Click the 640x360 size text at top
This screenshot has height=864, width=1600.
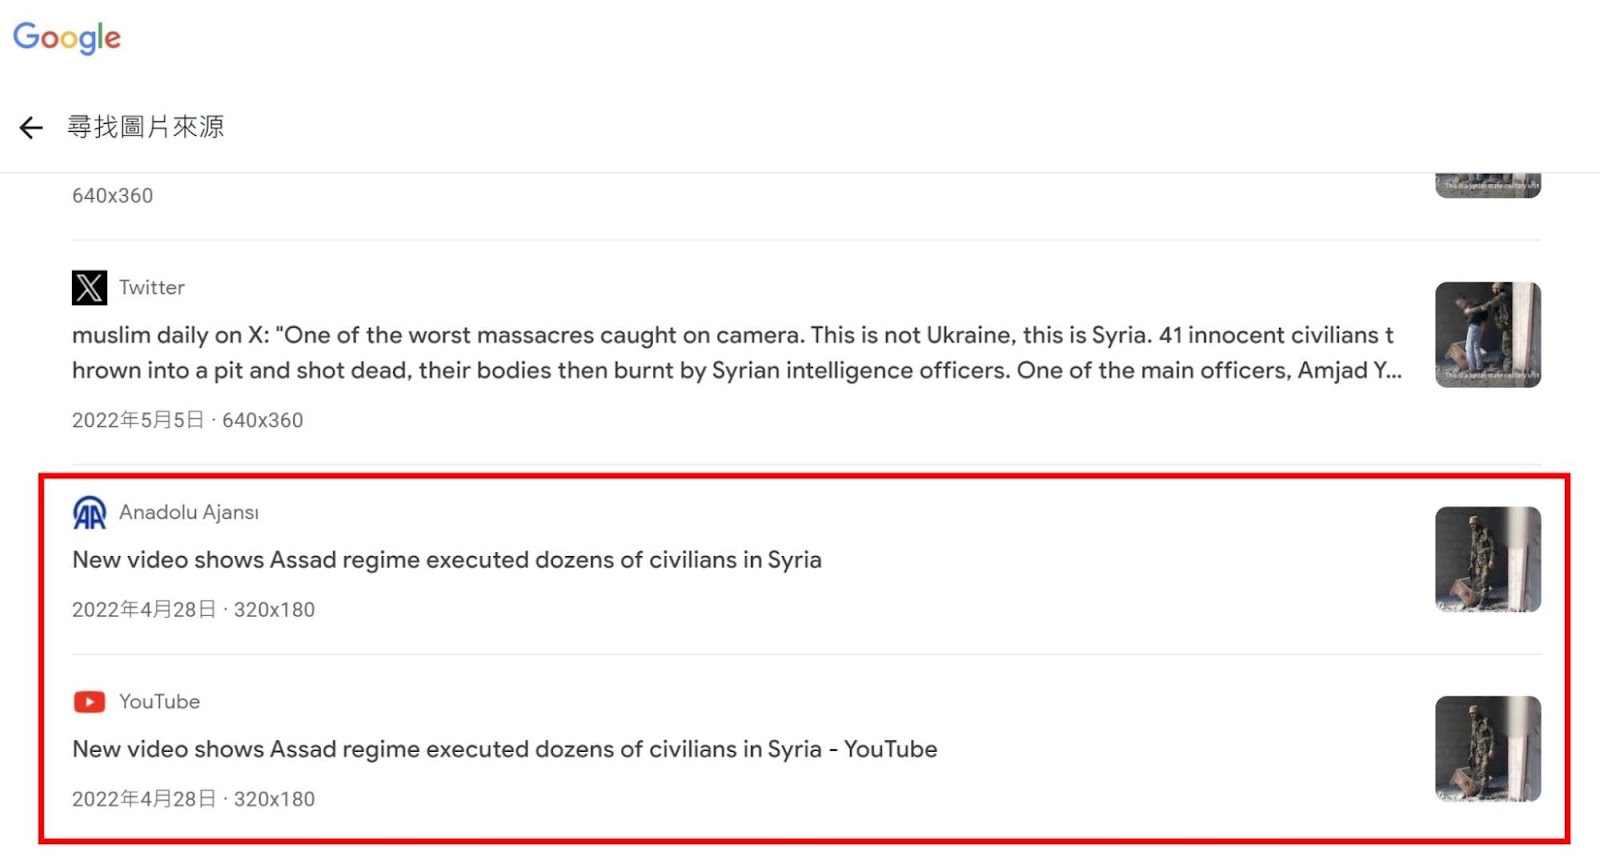(112, 196)
